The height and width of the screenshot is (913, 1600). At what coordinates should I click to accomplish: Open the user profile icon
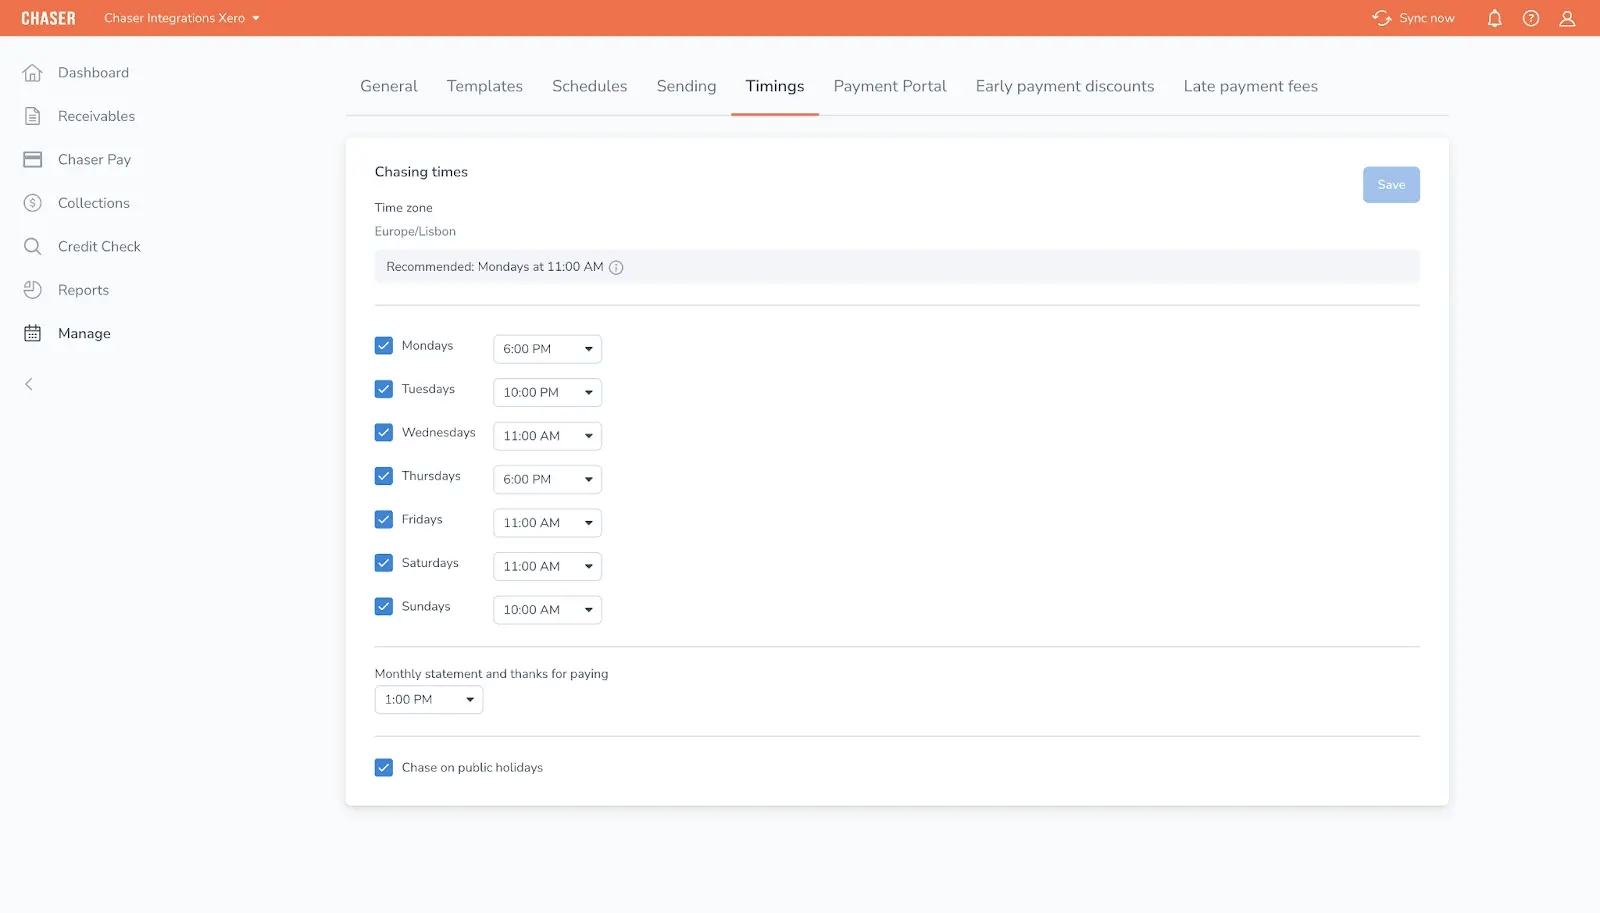coord(1567,18)
